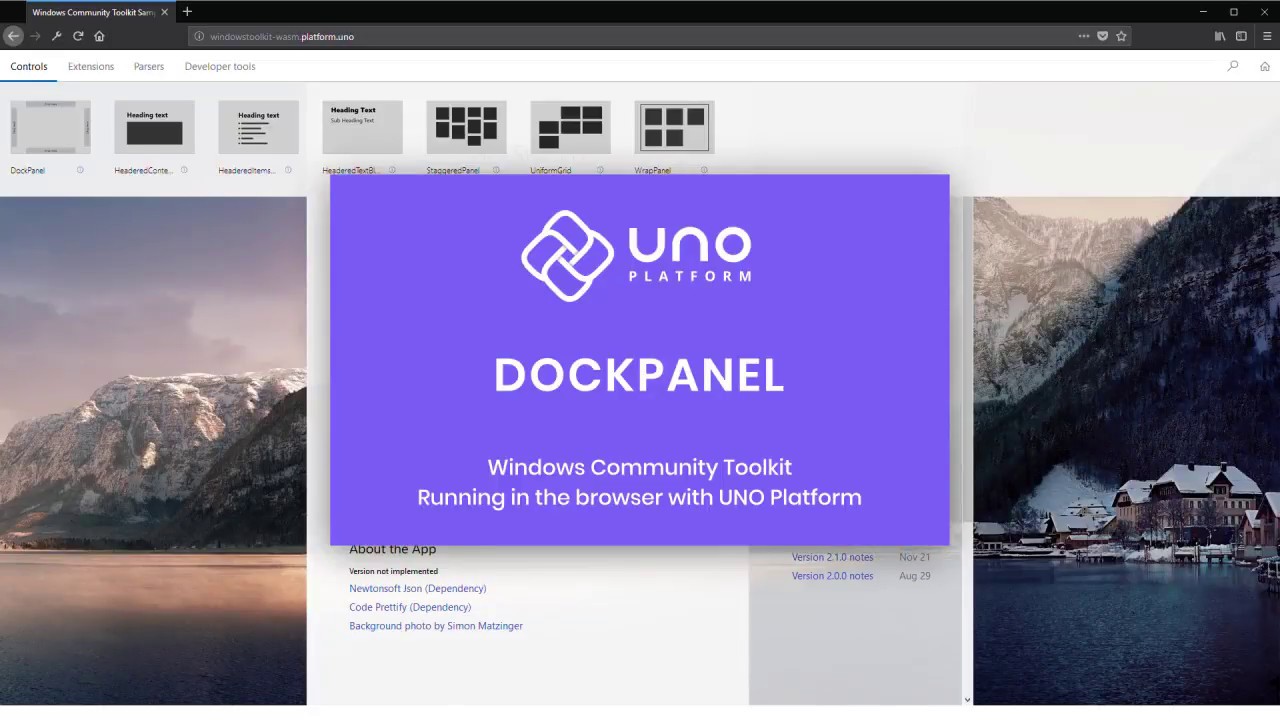The width and height of the screenshot is (1280, 720).
Task: Click the browser forward arrow
Action: click(35, 36)
